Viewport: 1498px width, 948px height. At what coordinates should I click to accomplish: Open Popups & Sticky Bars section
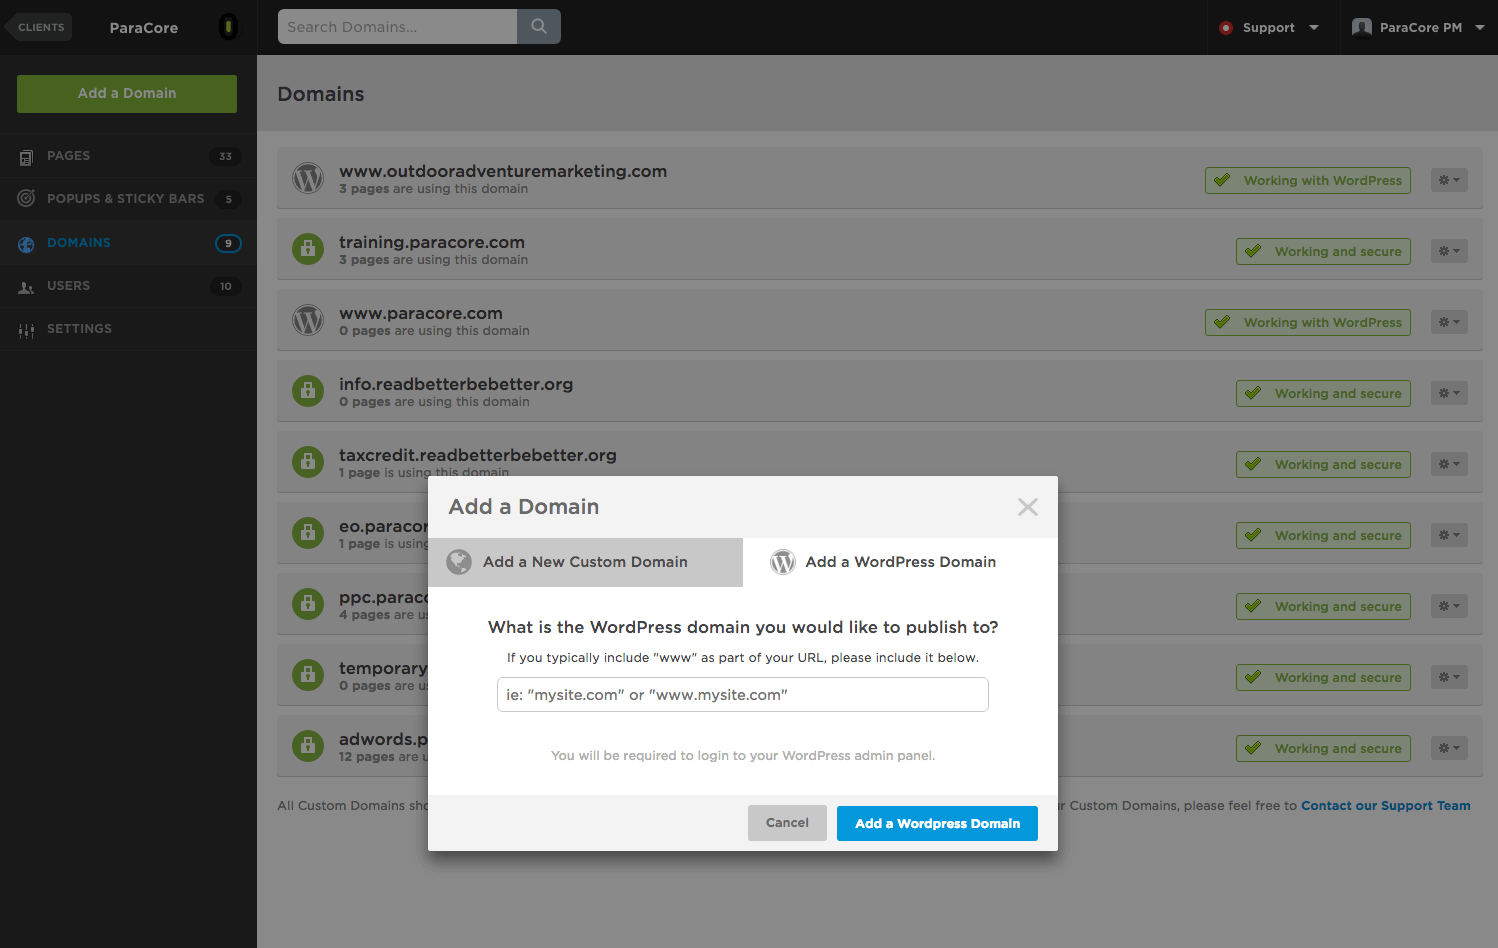click(128, 199)
